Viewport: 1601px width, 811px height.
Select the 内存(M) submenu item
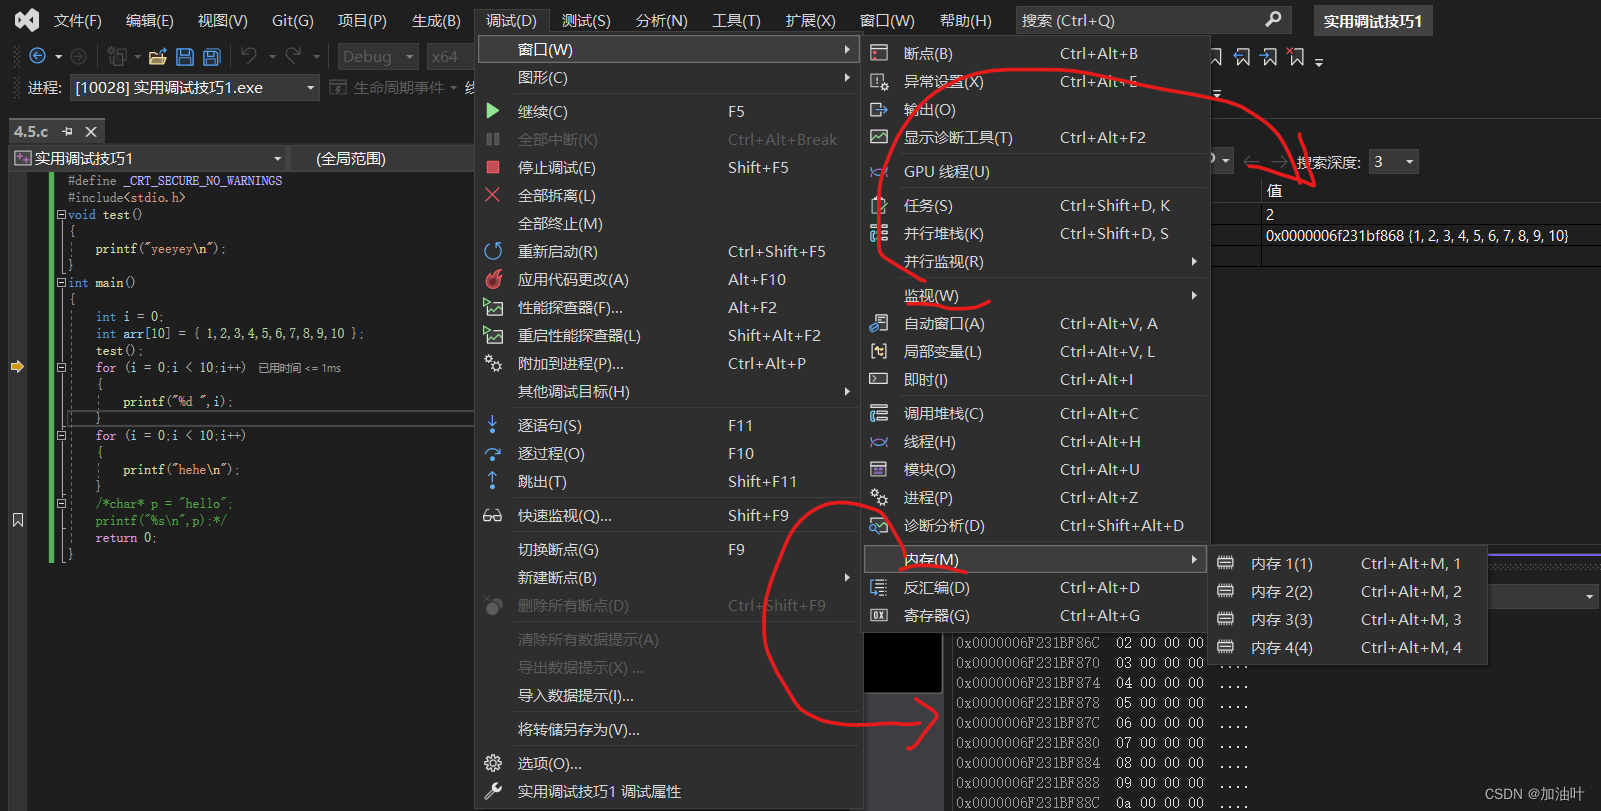pyautogui.click(x=1036, y=559)
